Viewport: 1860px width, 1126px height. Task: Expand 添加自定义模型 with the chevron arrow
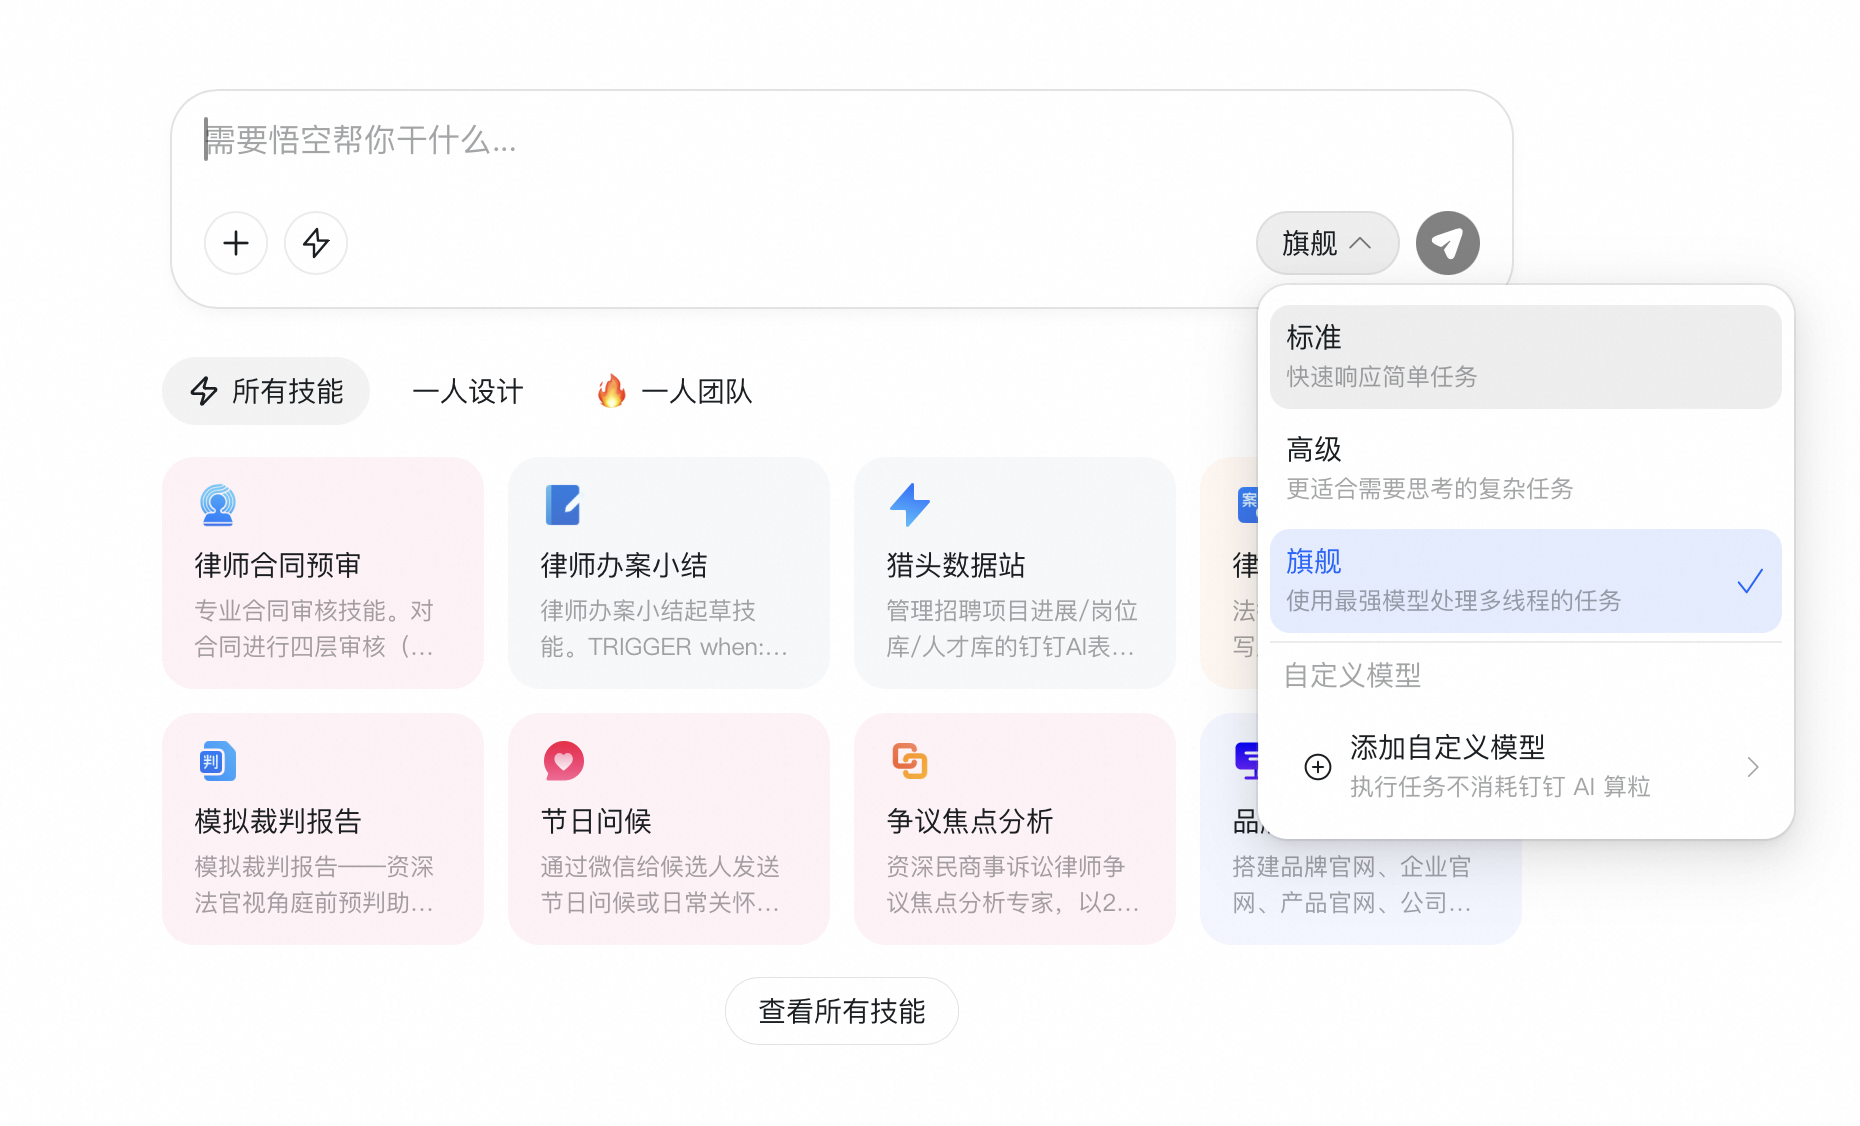1752,767
